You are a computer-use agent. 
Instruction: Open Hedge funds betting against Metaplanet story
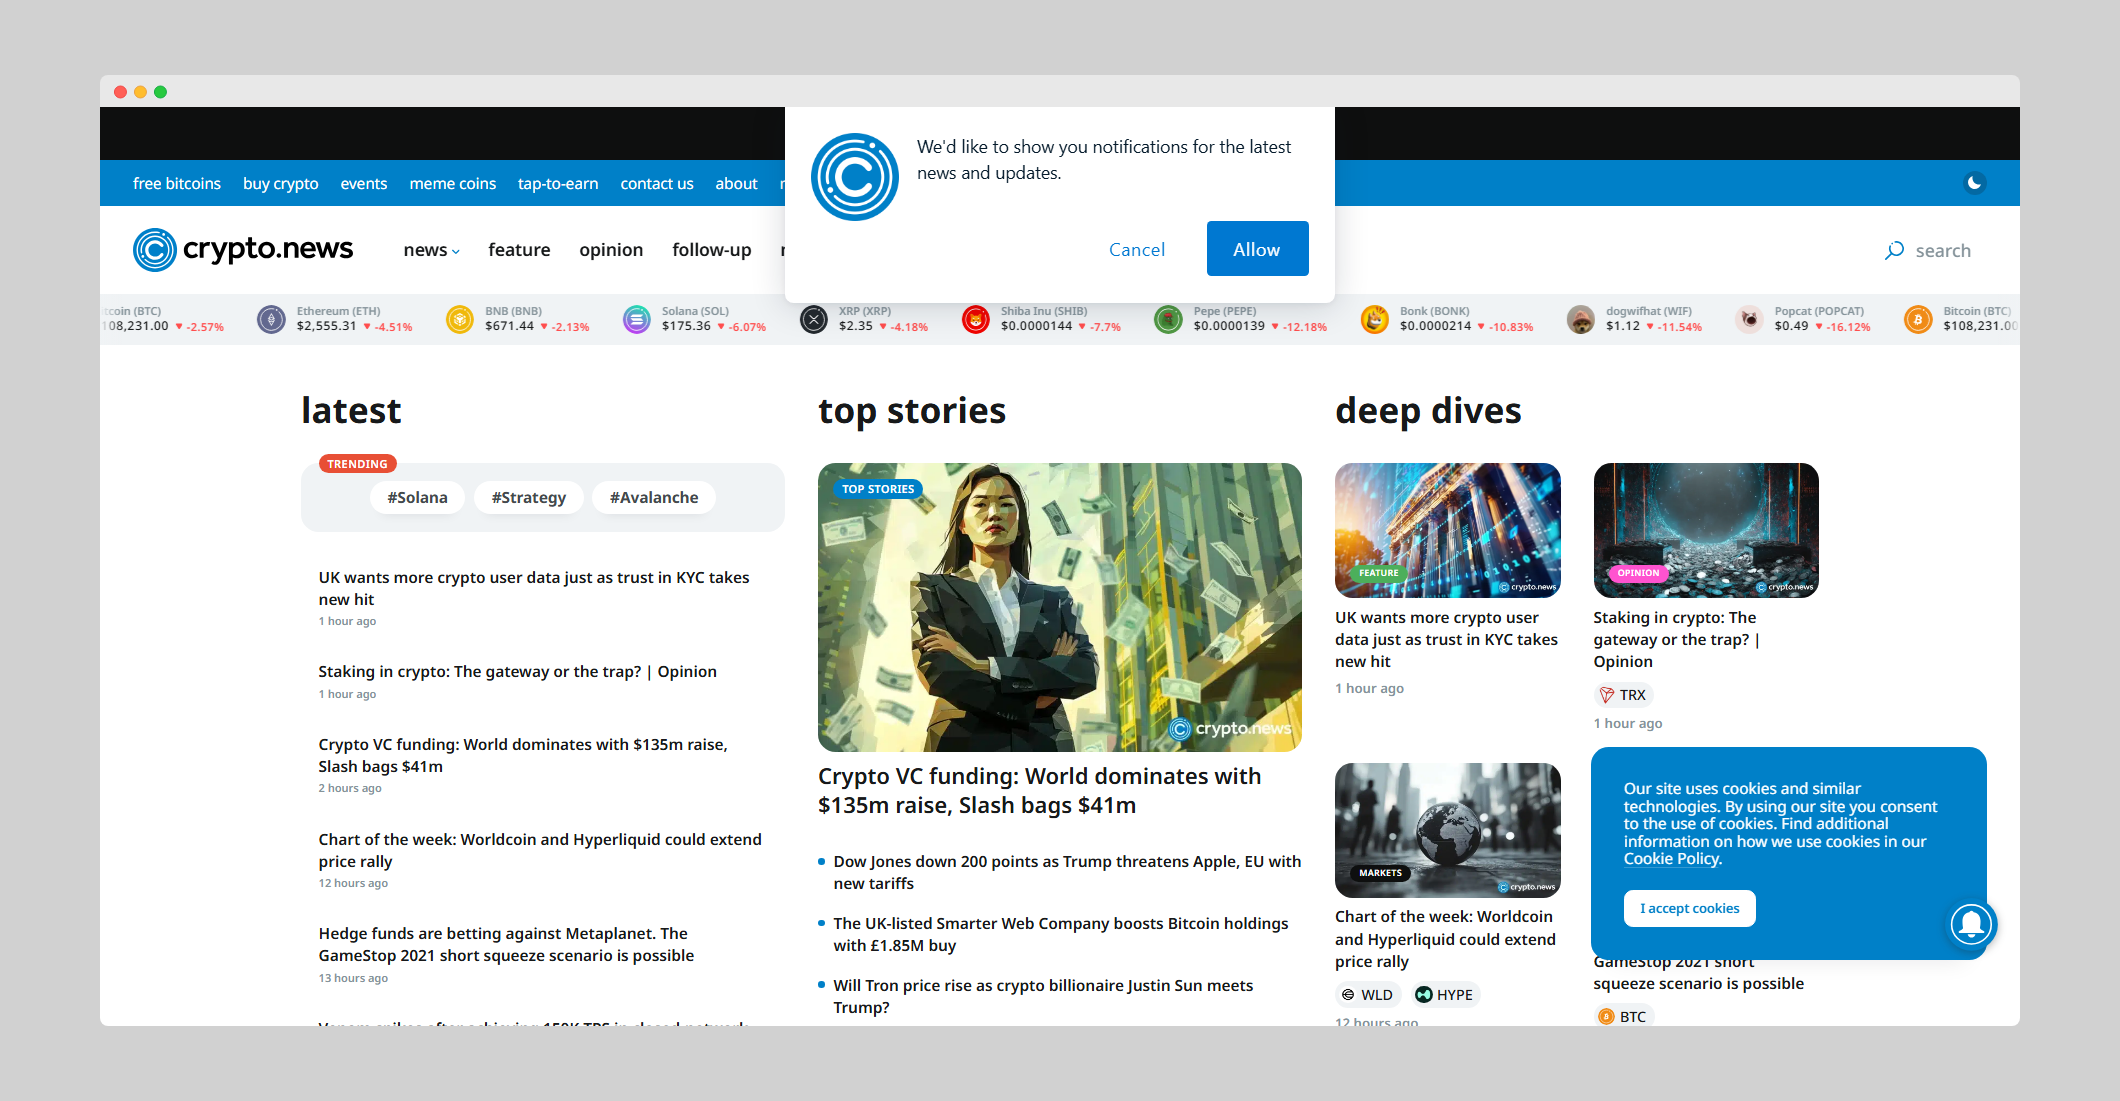506,944
